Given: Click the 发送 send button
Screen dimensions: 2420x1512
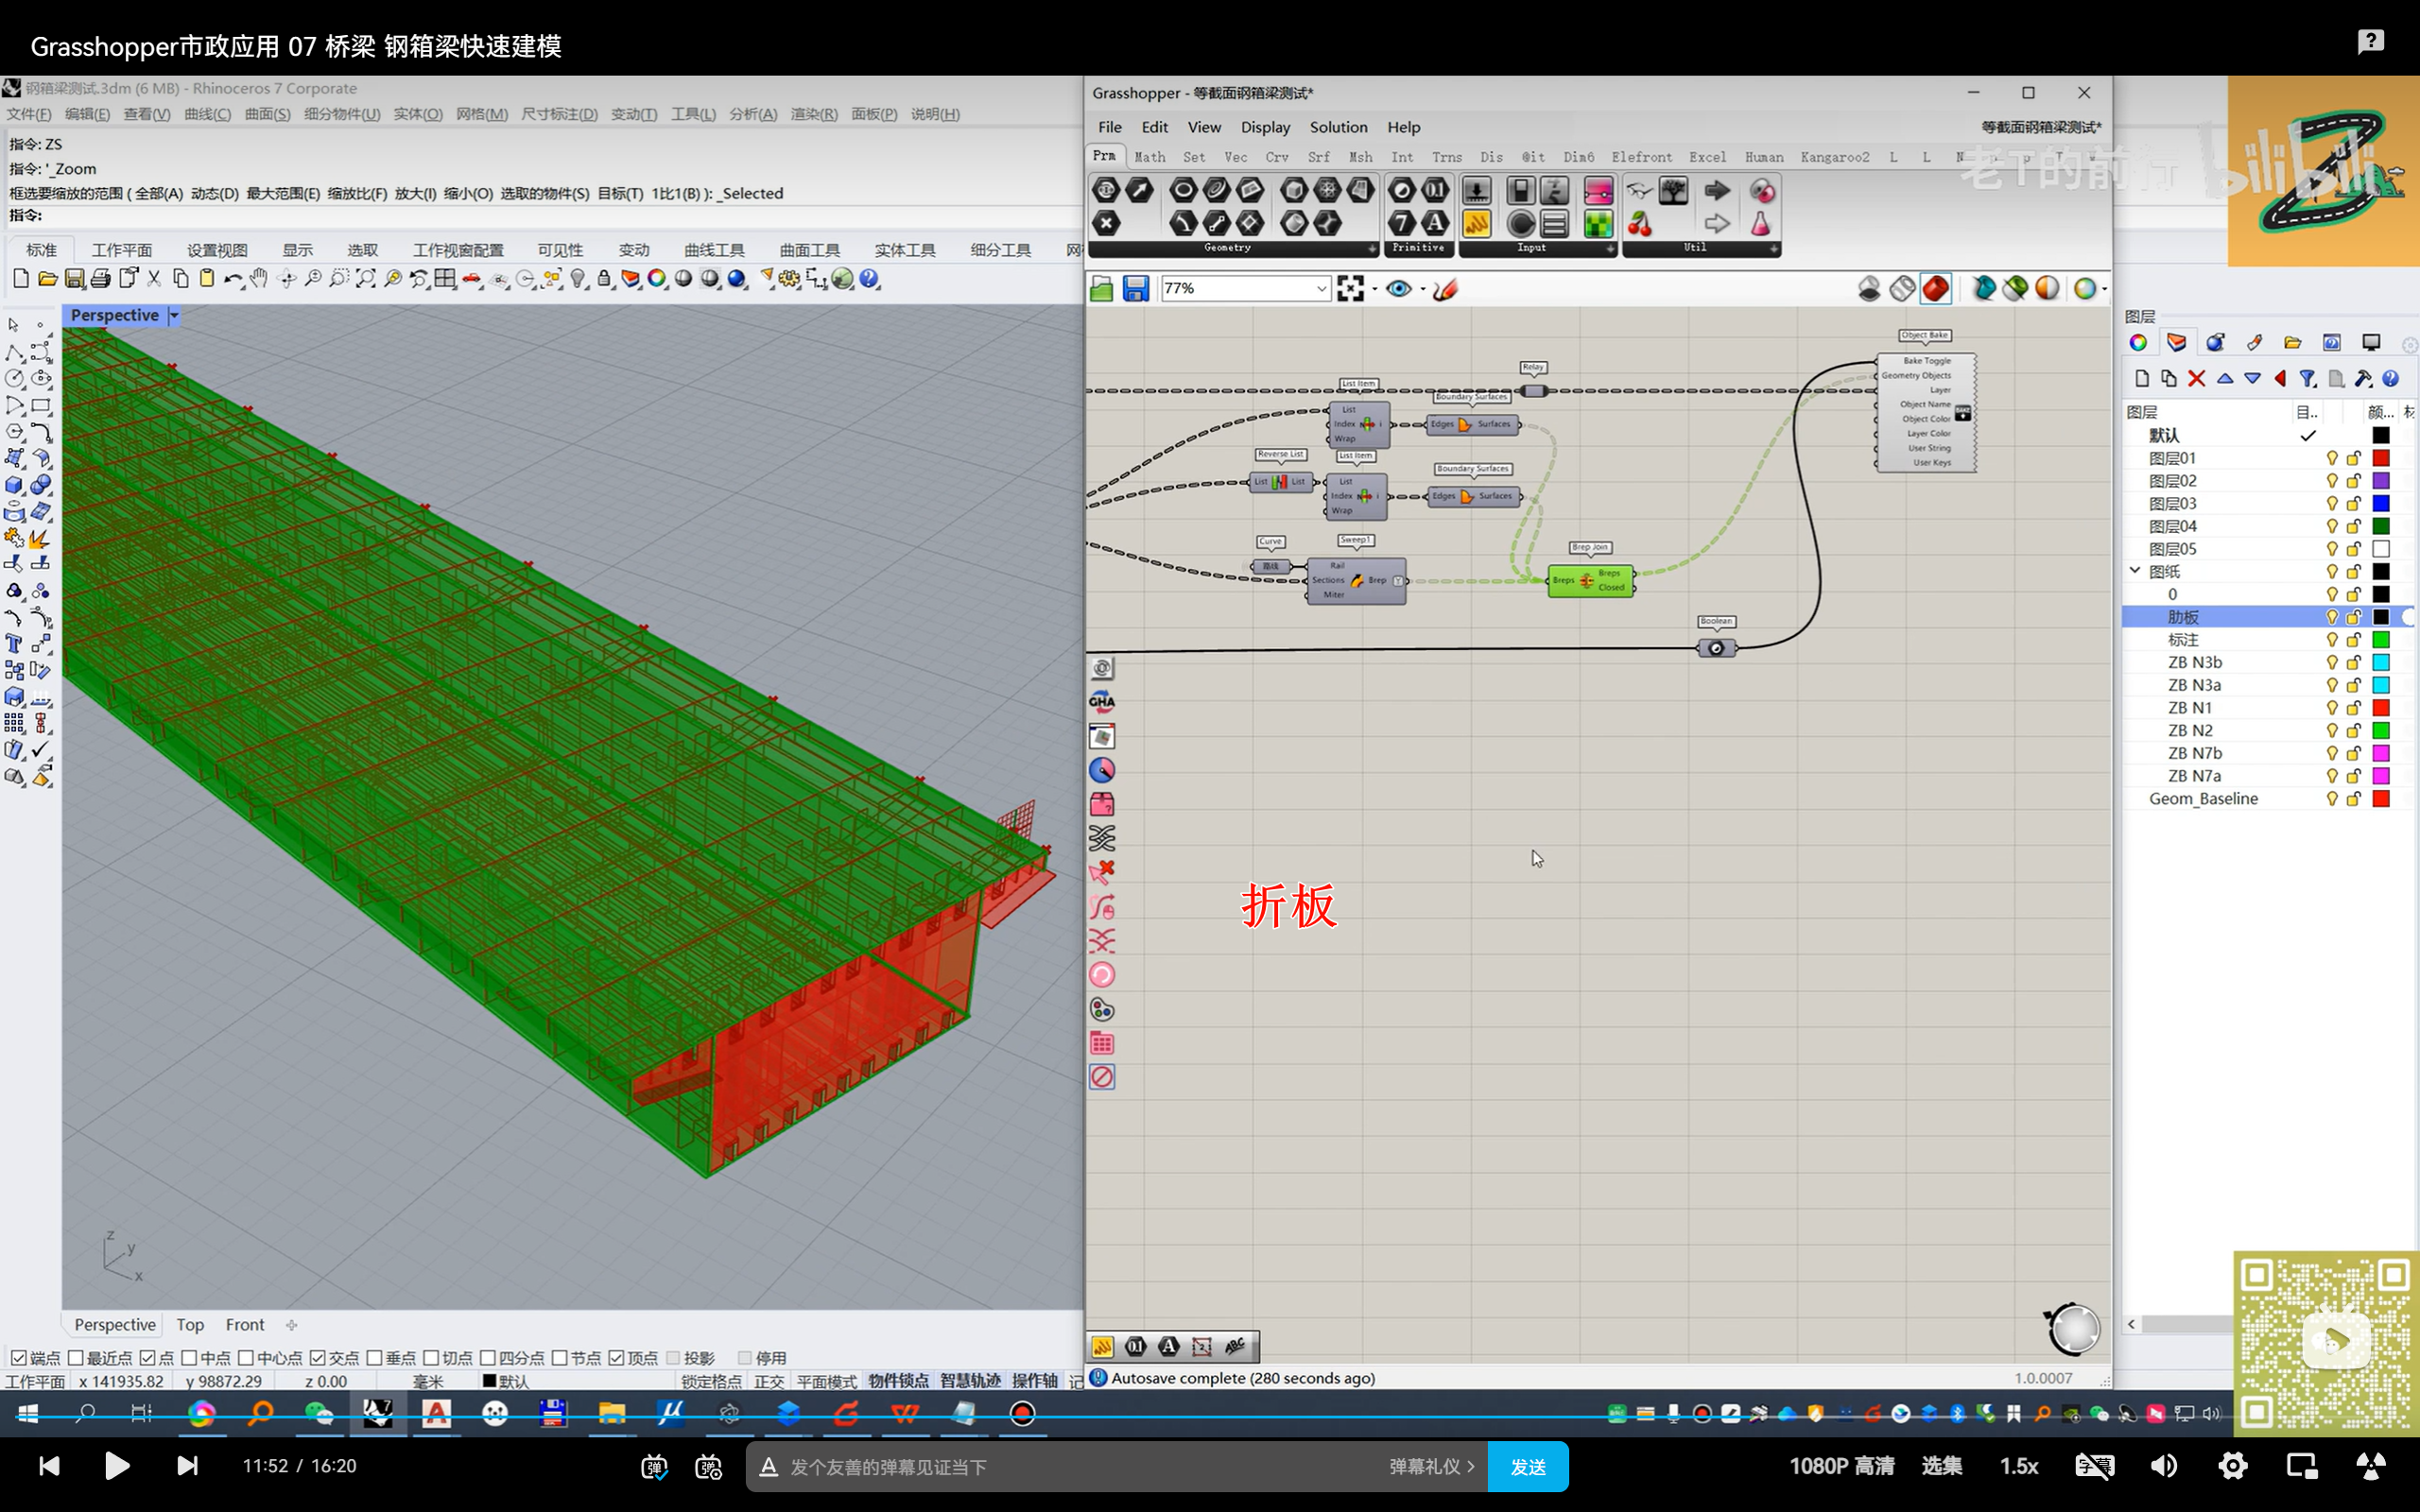Looking at the screenshot, I should click(x=1527, y=1466).
